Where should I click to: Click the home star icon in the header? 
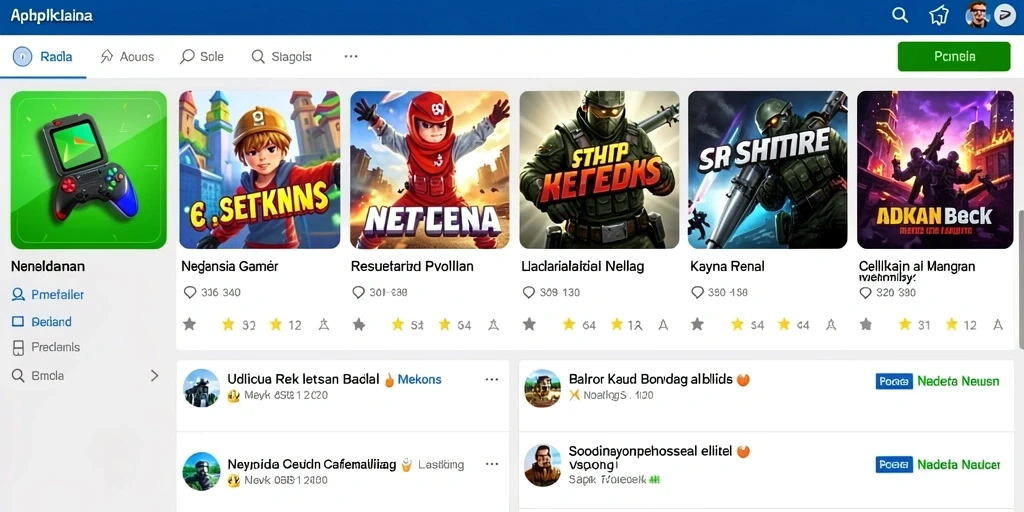938,16
